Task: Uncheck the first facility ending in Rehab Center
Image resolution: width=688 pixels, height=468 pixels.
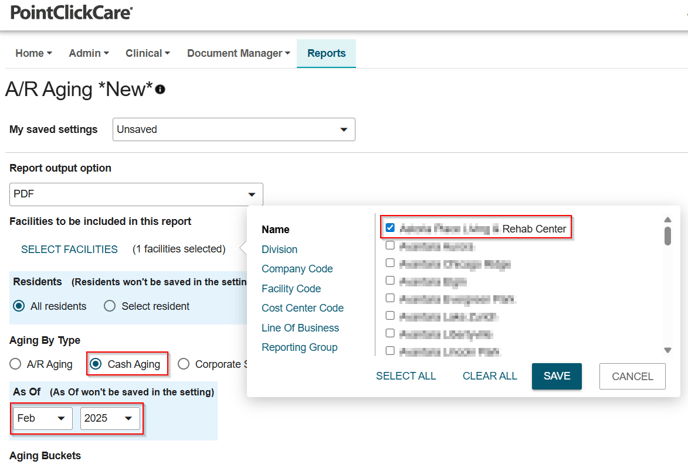Action: click(390, 229)
